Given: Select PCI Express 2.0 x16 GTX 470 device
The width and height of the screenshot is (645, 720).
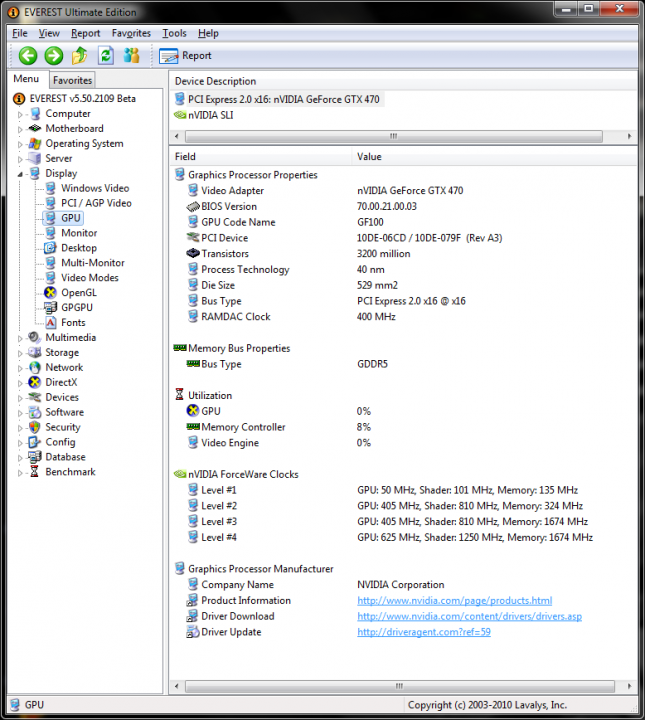Looking at the screenshot, I should tap(278, 99).
